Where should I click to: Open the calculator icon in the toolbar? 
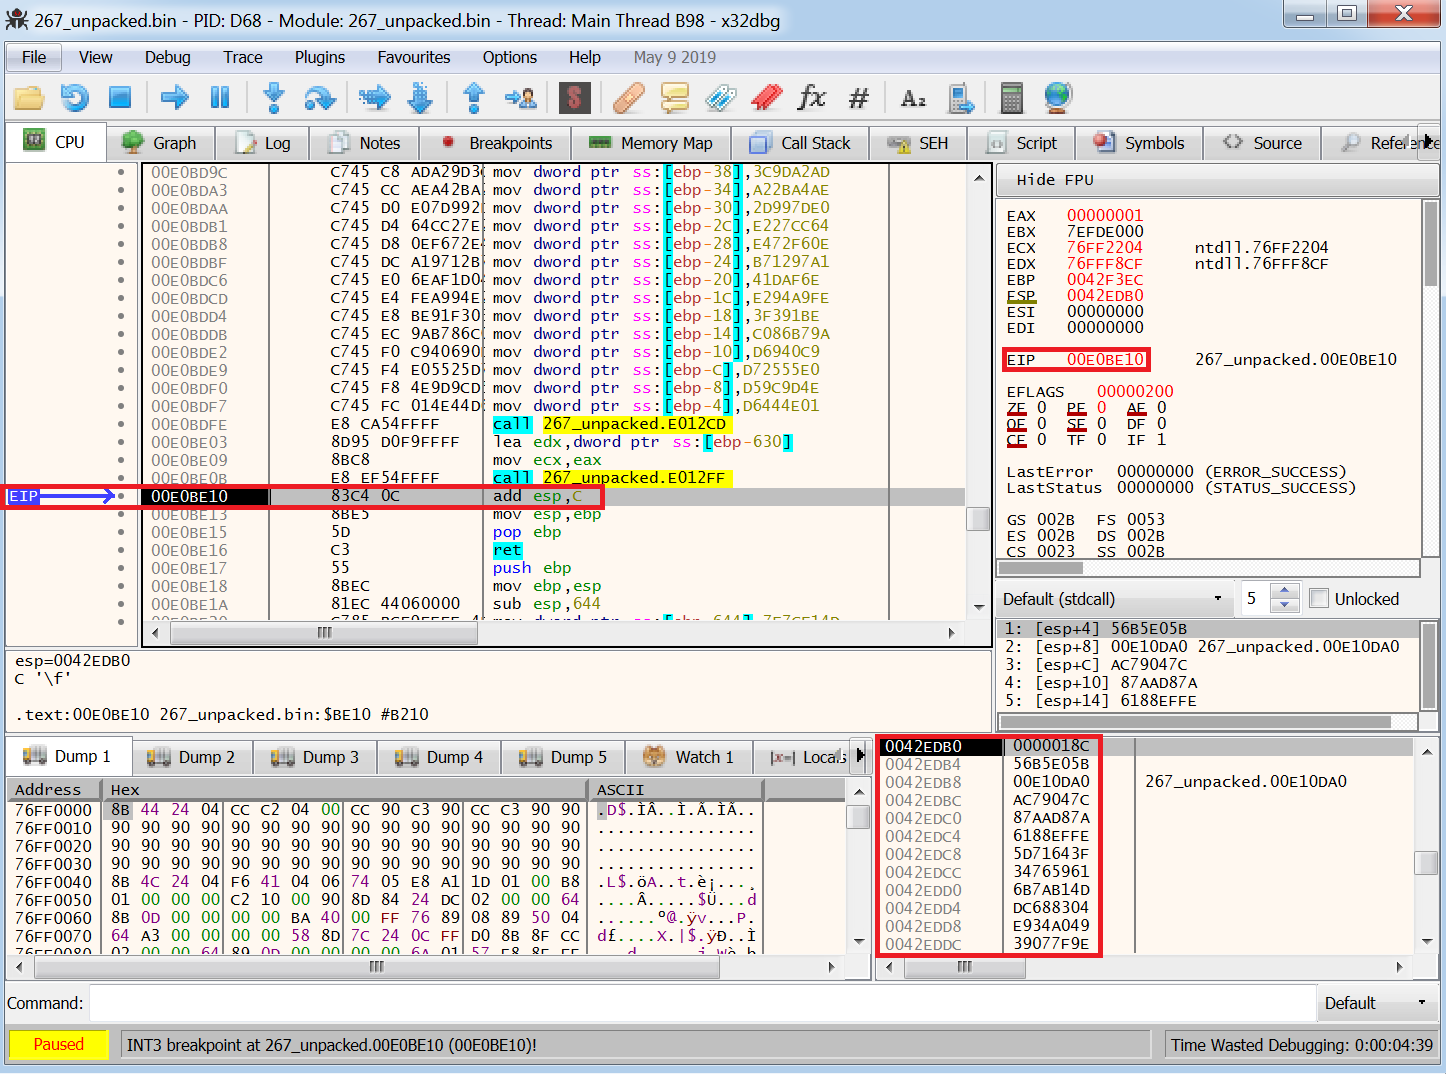pyautogui.click(x=1012, y=97)
